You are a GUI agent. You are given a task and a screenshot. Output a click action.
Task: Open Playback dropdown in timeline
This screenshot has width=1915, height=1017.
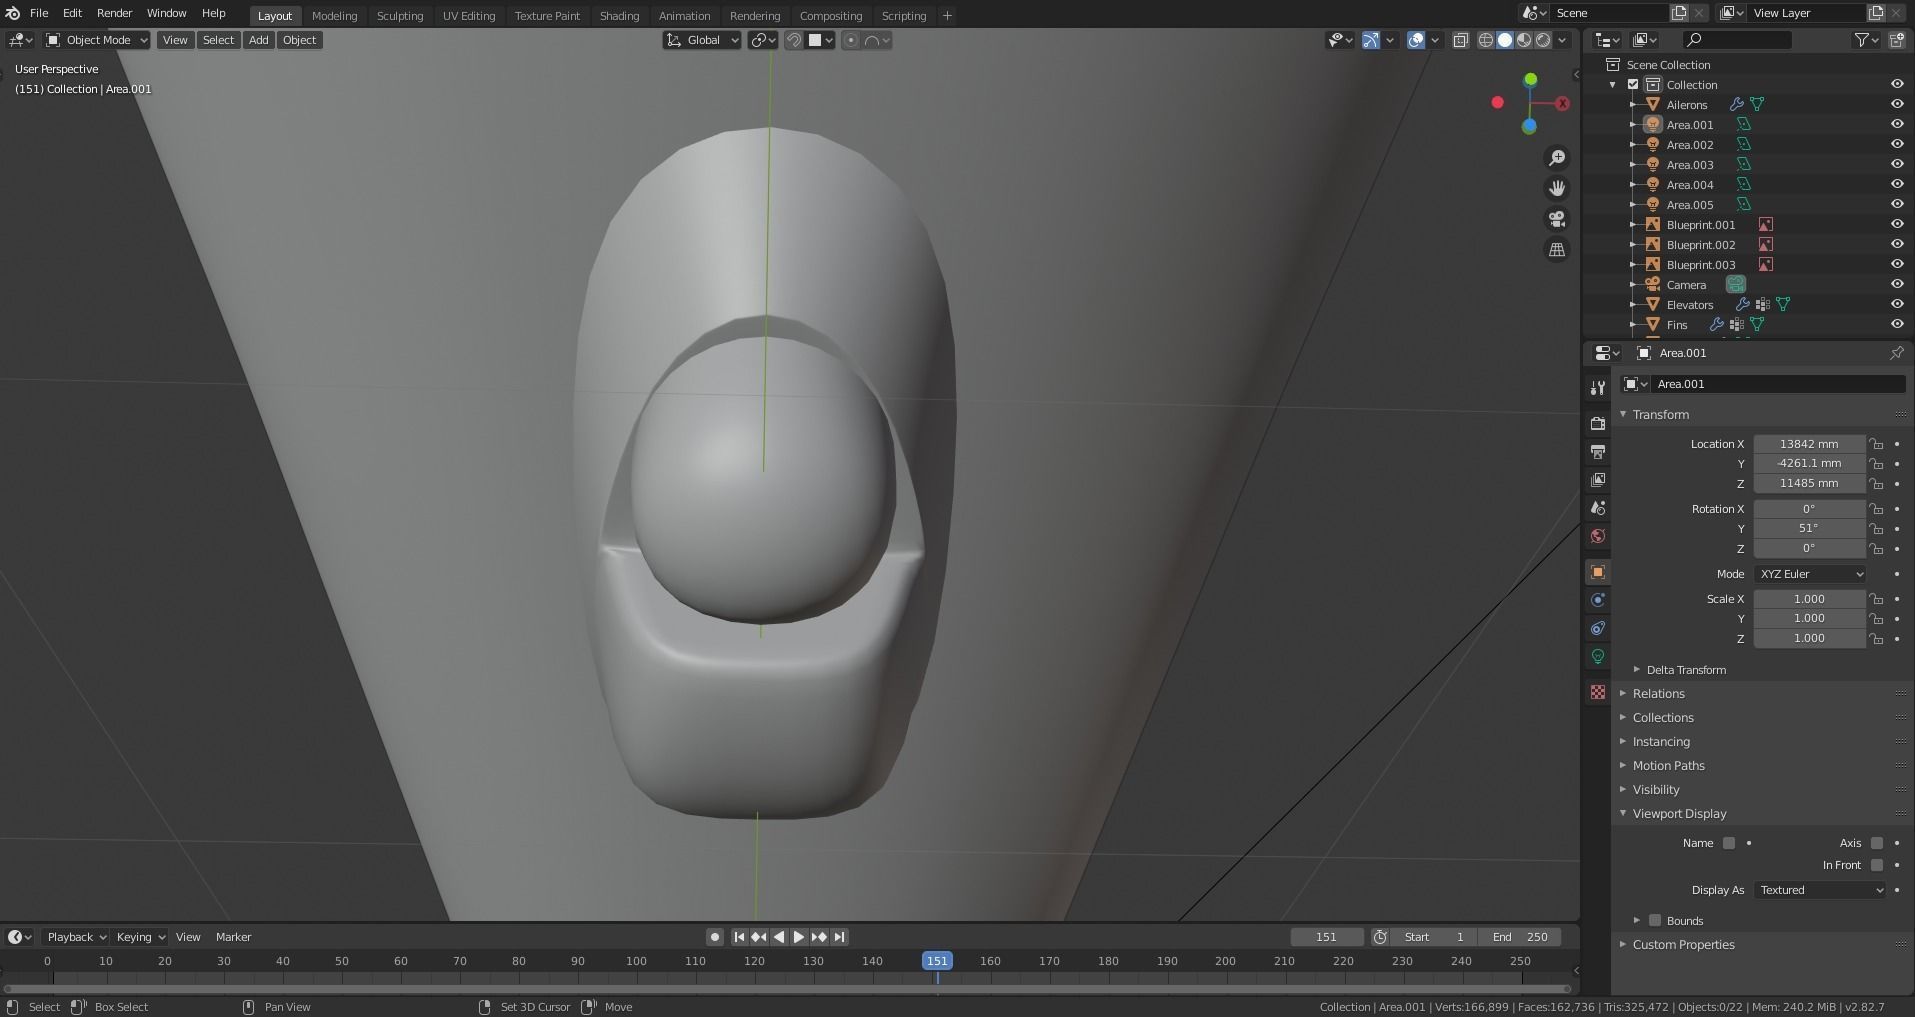pyautogui.click(x=76, y=937)
